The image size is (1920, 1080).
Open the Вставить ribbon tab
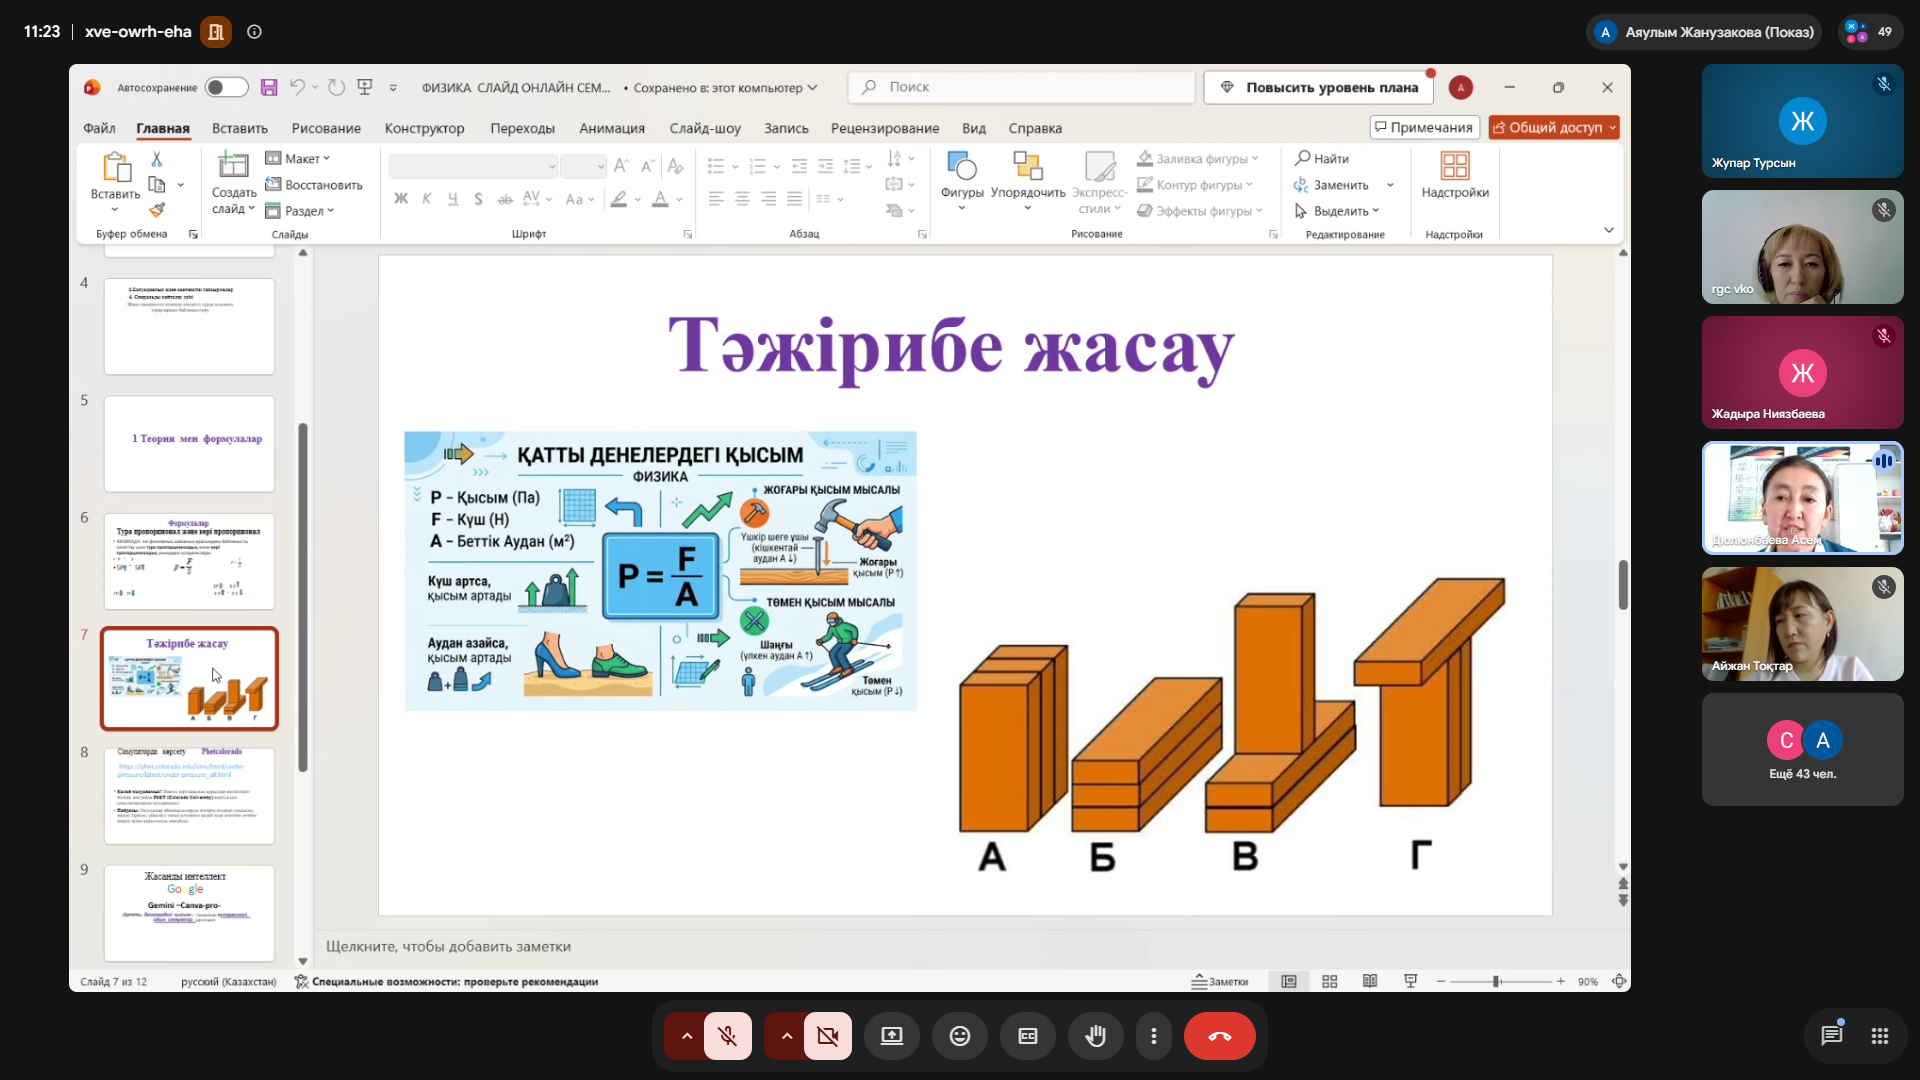(240, 128)
